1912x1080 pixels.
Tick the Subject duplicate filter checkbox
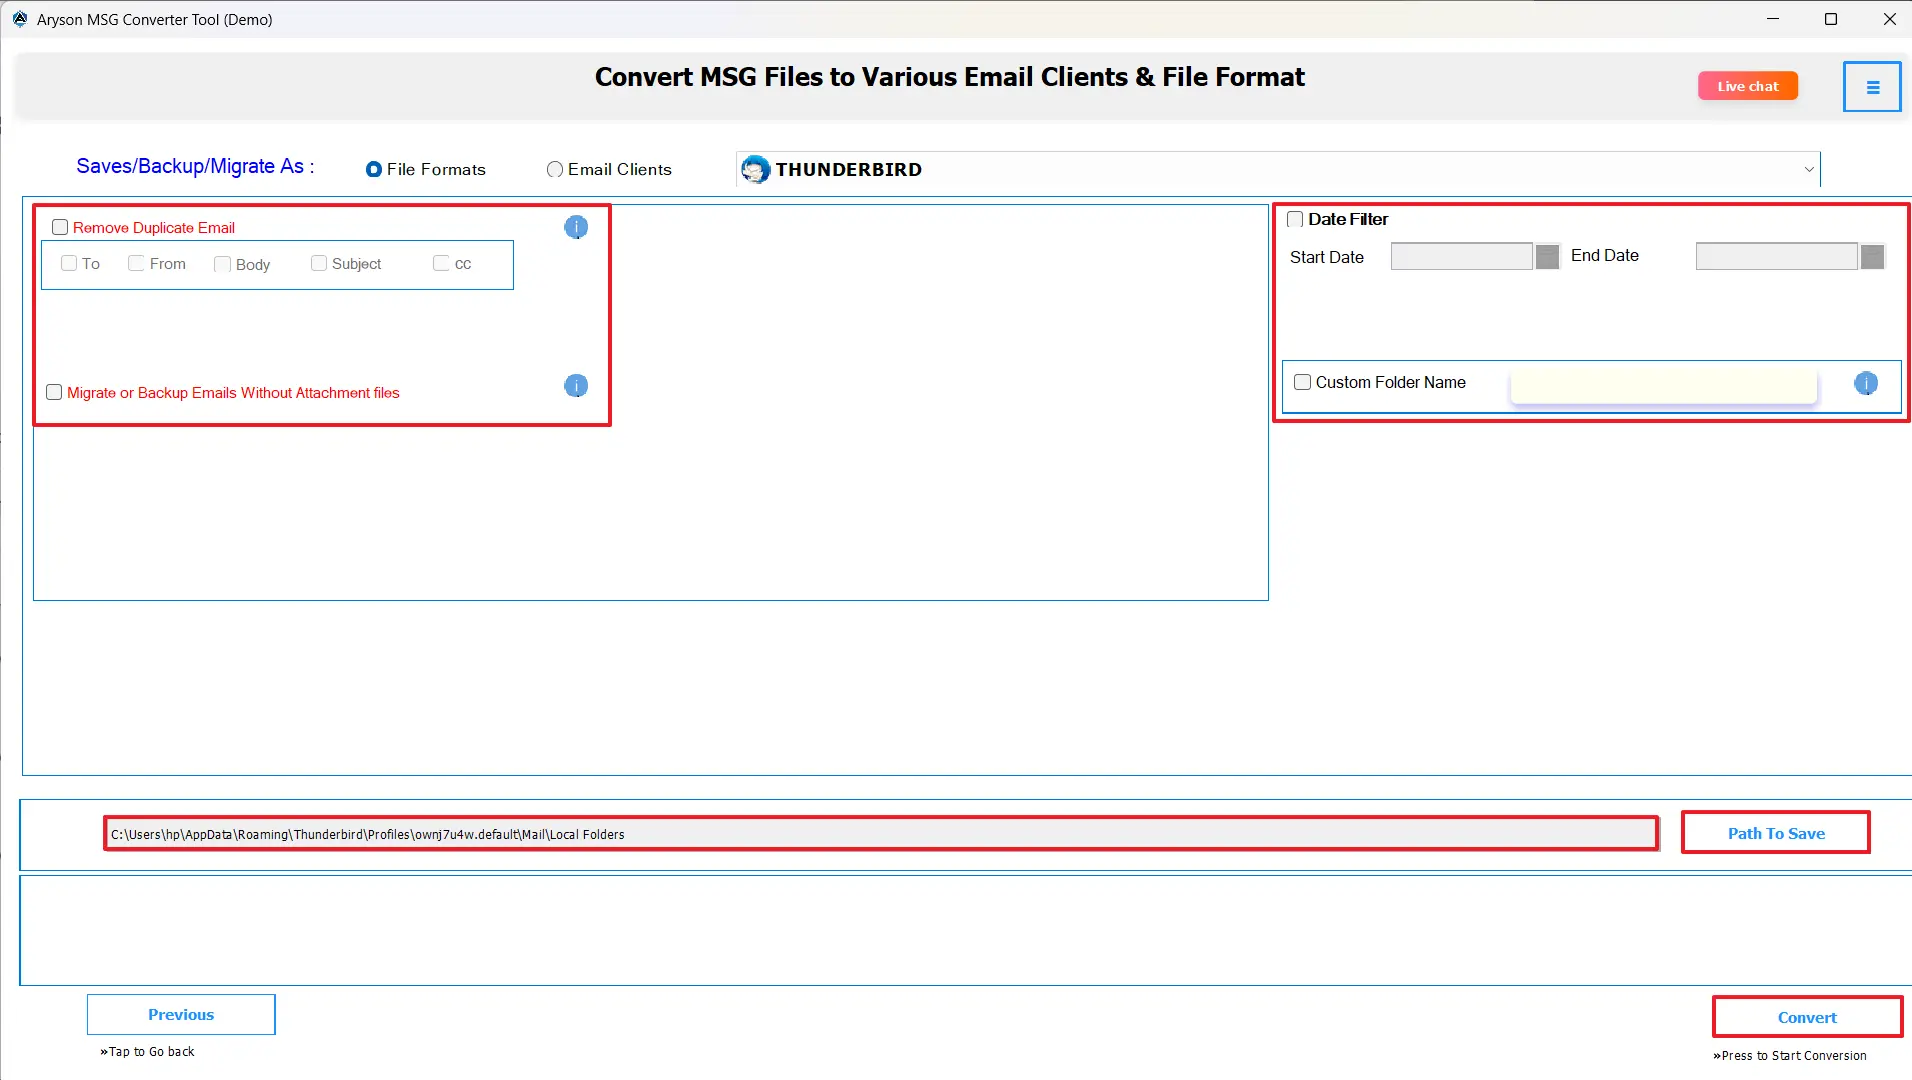click(x=319, y=263)
